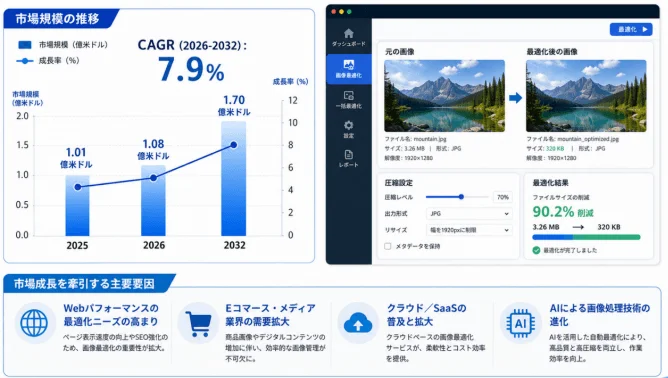The height and width of the screenshot is (378, 668).
Task: Open the ダッシュボード home icon in sidebar
Action: coord(348,33)
